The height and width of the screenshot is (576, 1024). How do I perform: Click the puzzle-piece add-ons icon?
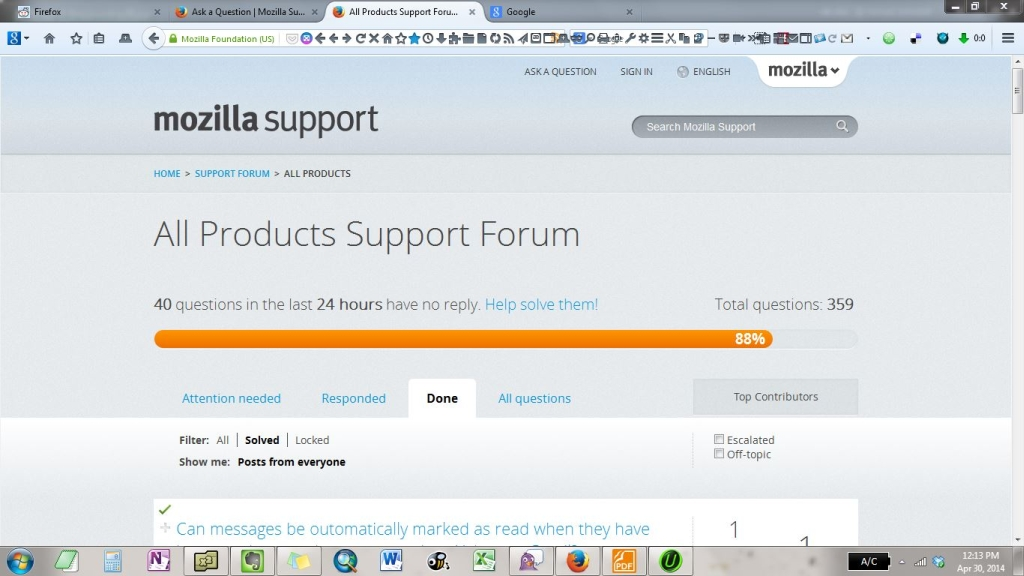(x=455, y=39)
